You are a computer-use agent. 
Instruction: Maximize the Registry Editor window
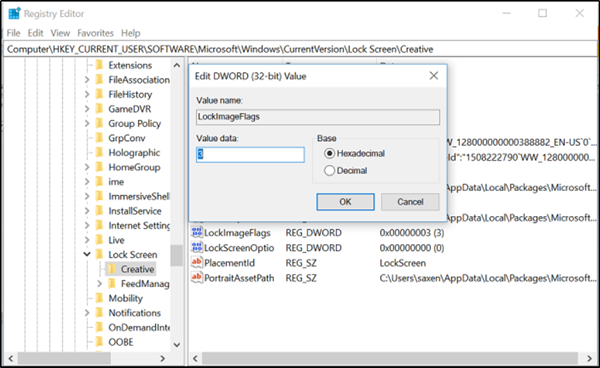tap(543, 13)
